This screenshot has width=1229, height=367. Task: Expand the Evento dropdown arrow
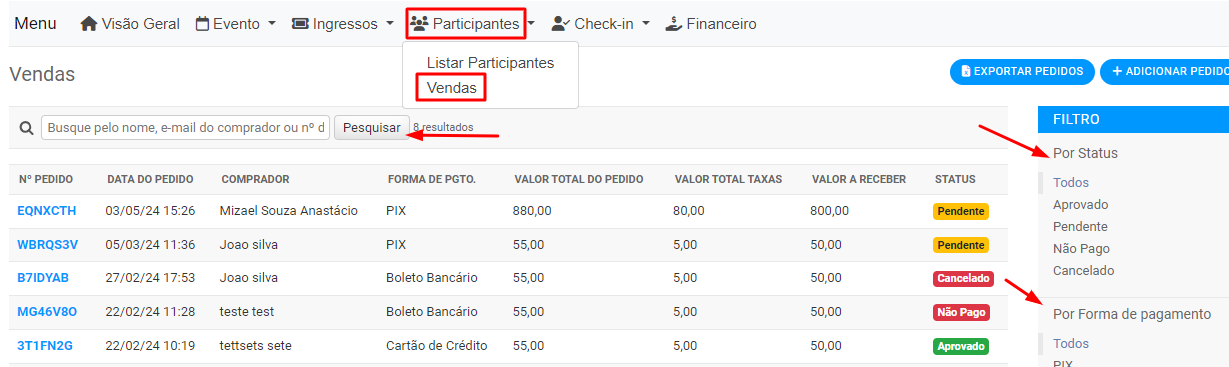(271, 24)
